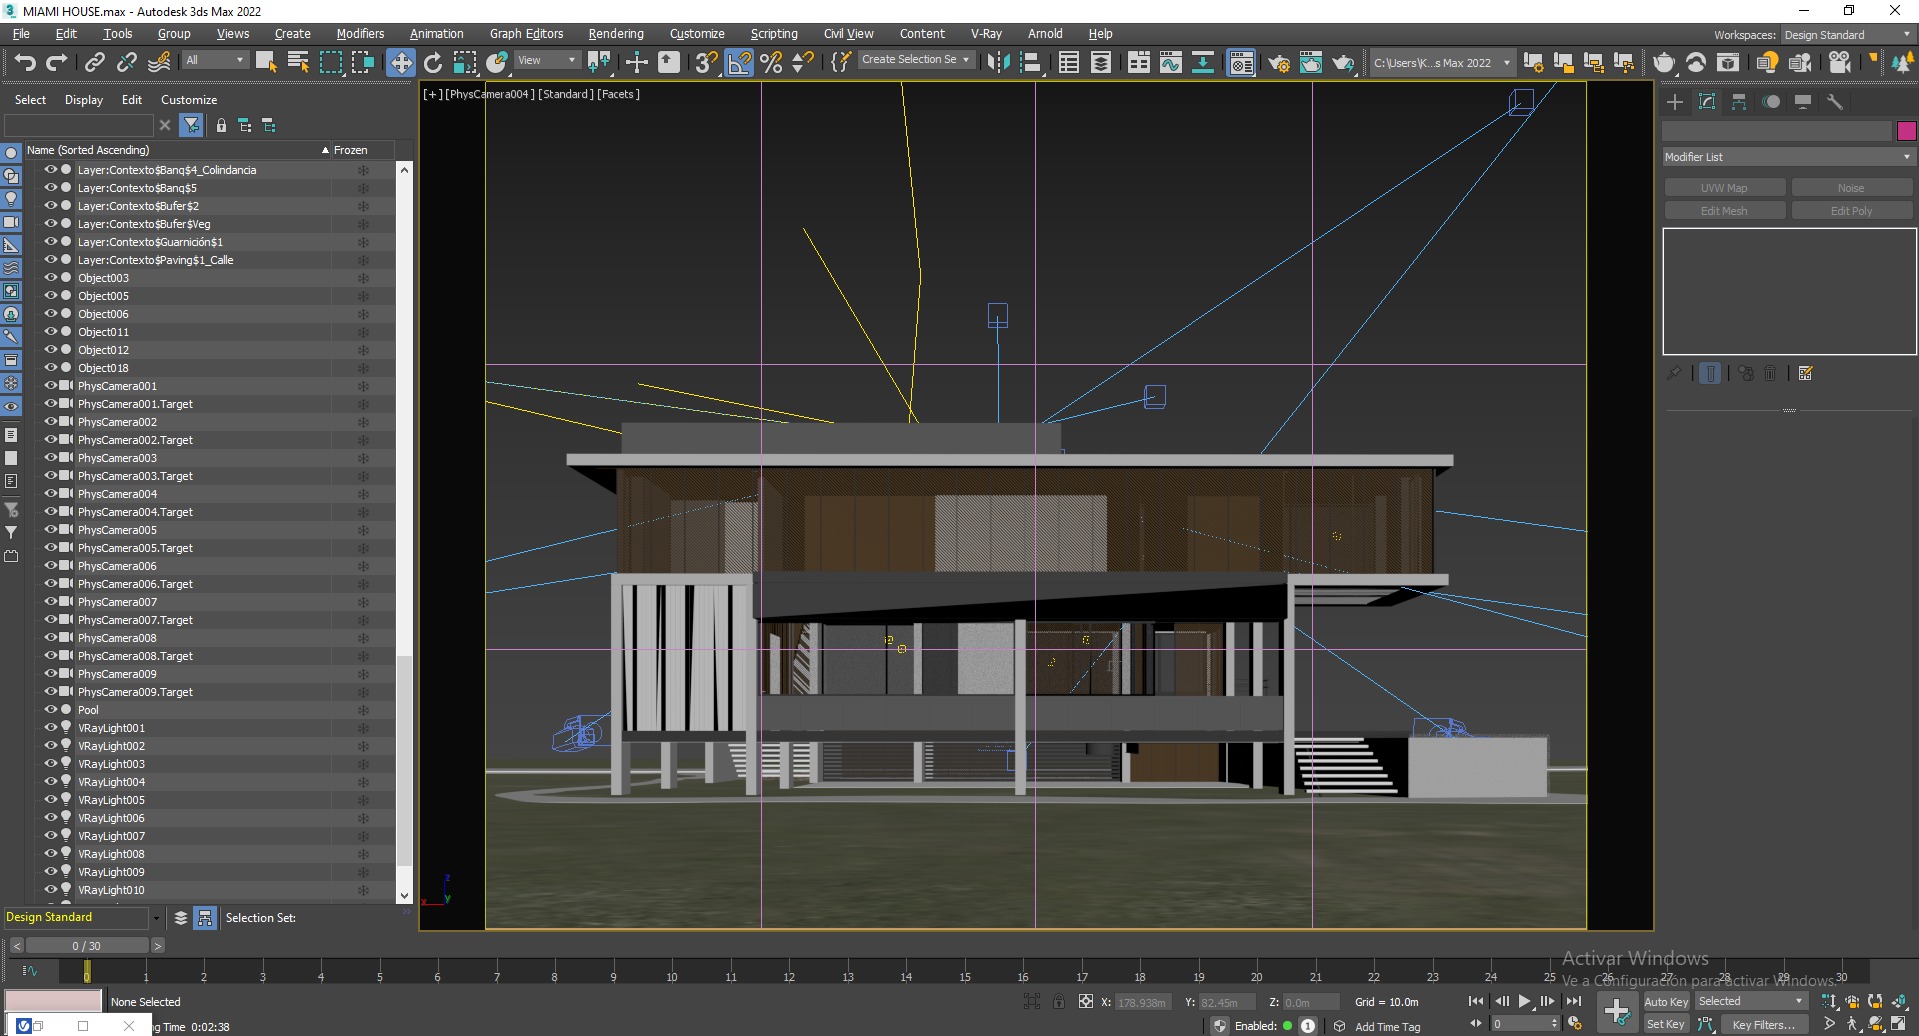Open the V-Ray menu
Screen dimensions: 1919x1036
986,34
